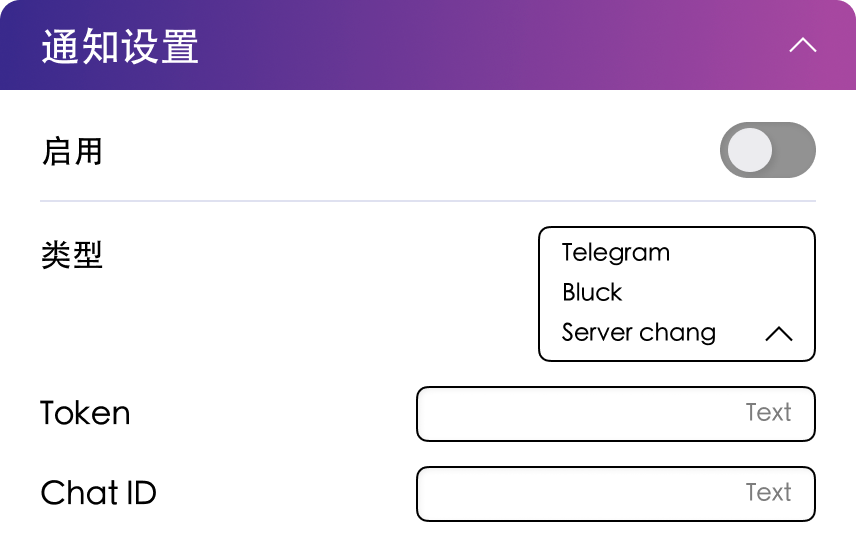
Task: Pick the Server chang option
Action: (639, 332)
